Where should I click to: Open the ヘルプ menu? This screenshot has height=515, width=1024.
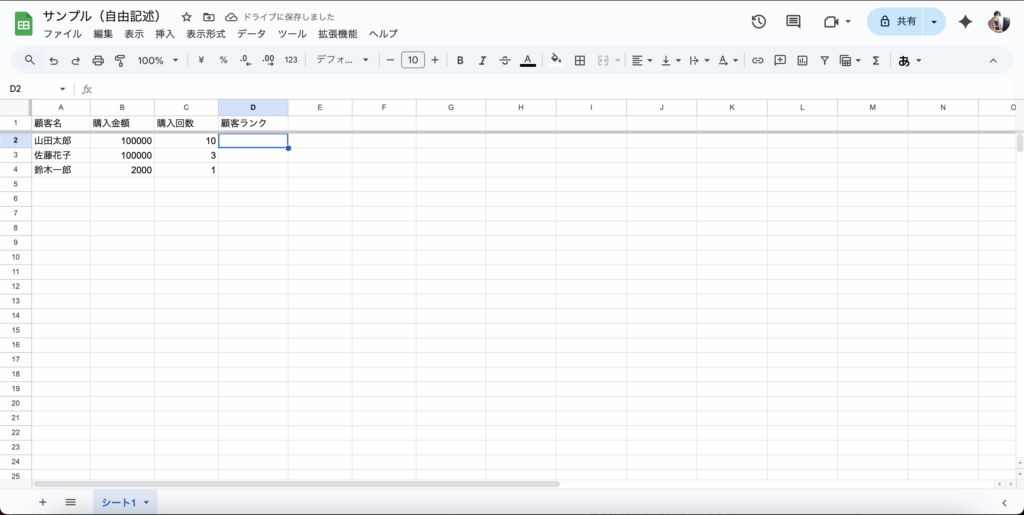coord(383,34)
